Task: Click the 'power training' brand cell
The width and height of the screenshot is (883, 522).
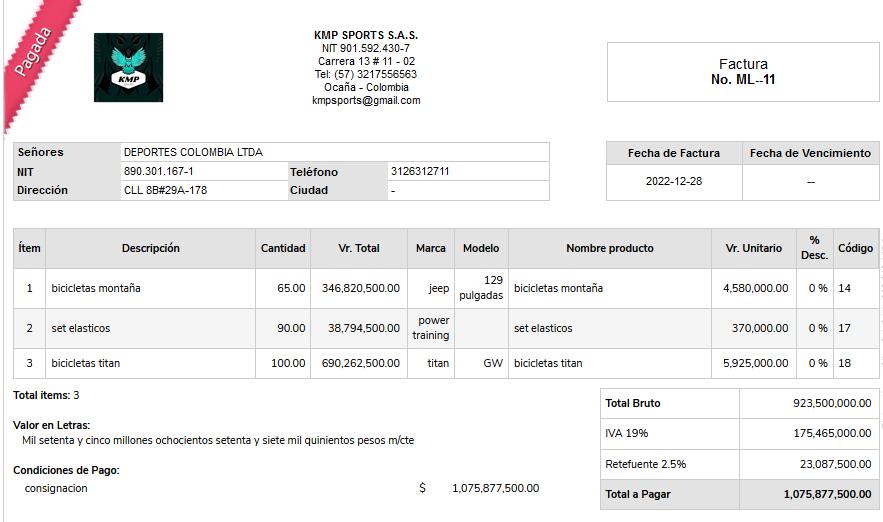Action: 431,328
